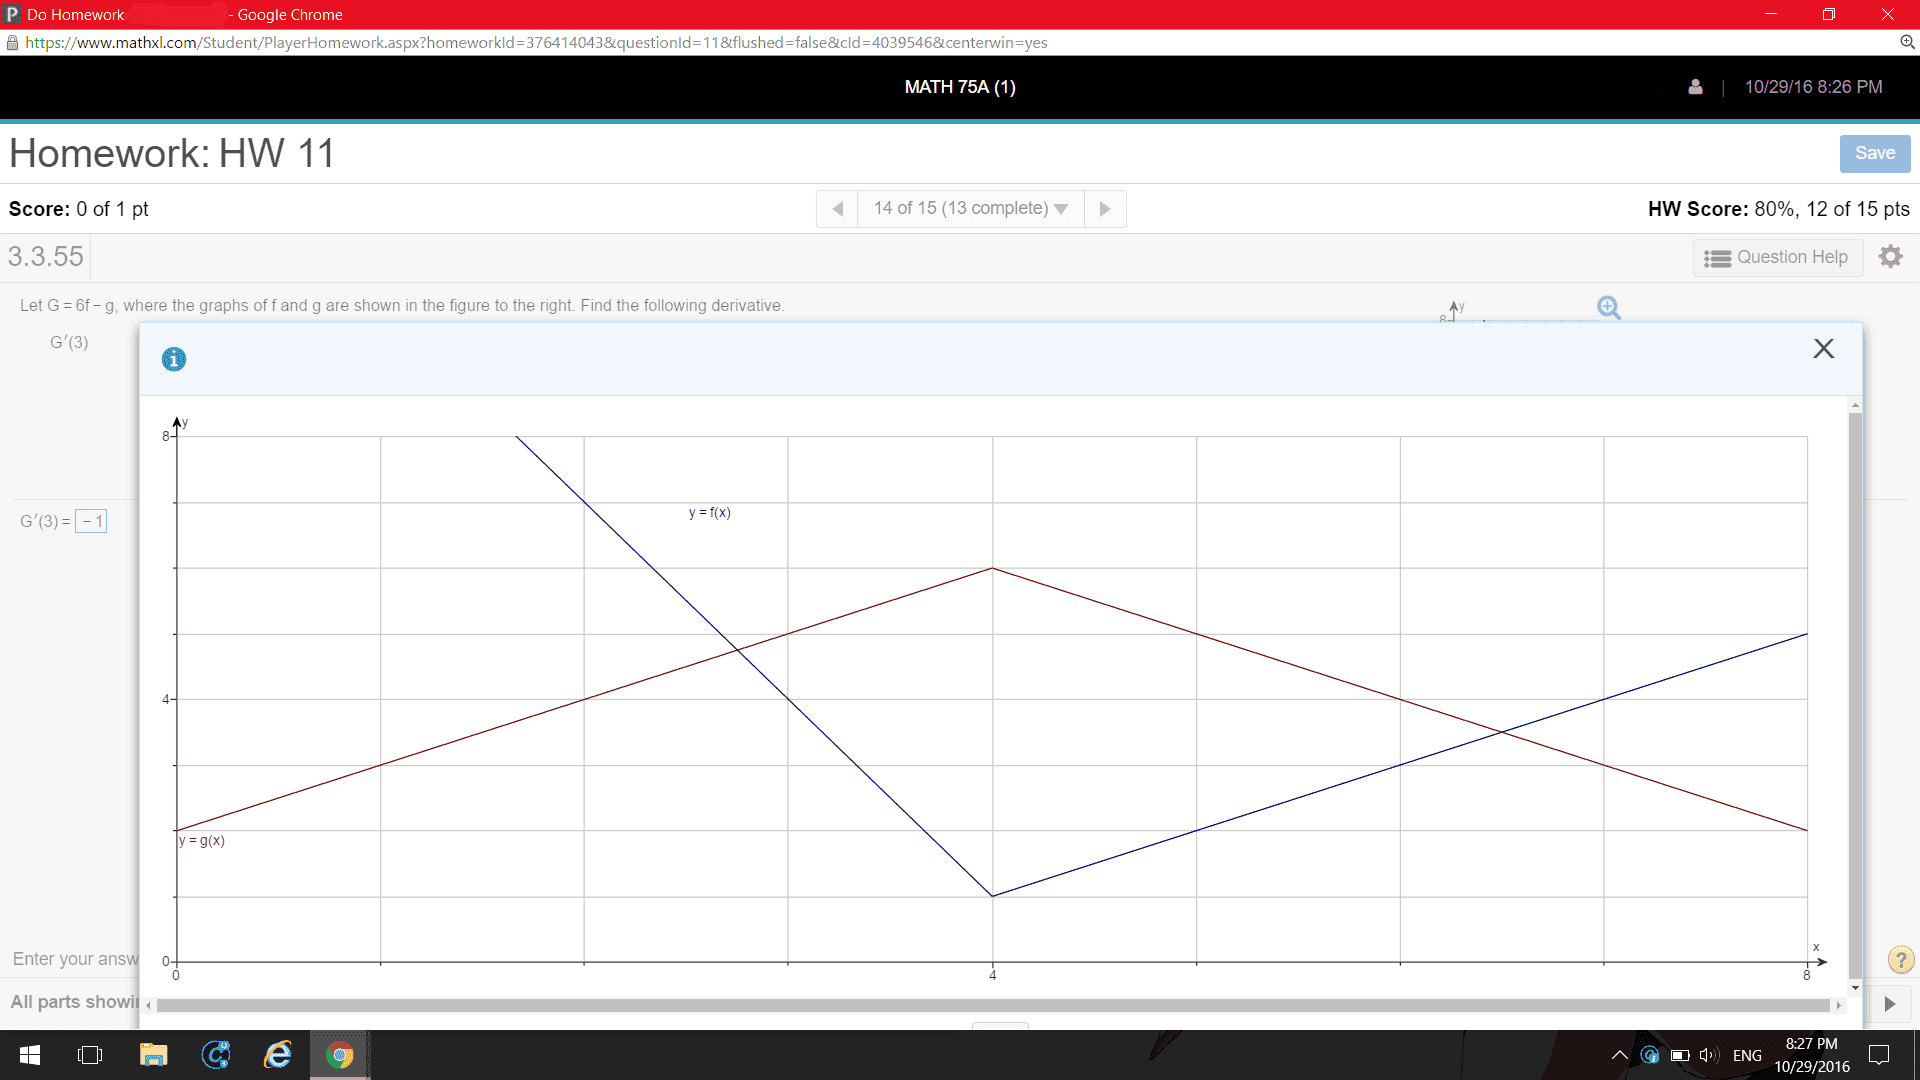Go to previous question arrow
Viewport: 1920px width, 1080px height.
(838, 209)
